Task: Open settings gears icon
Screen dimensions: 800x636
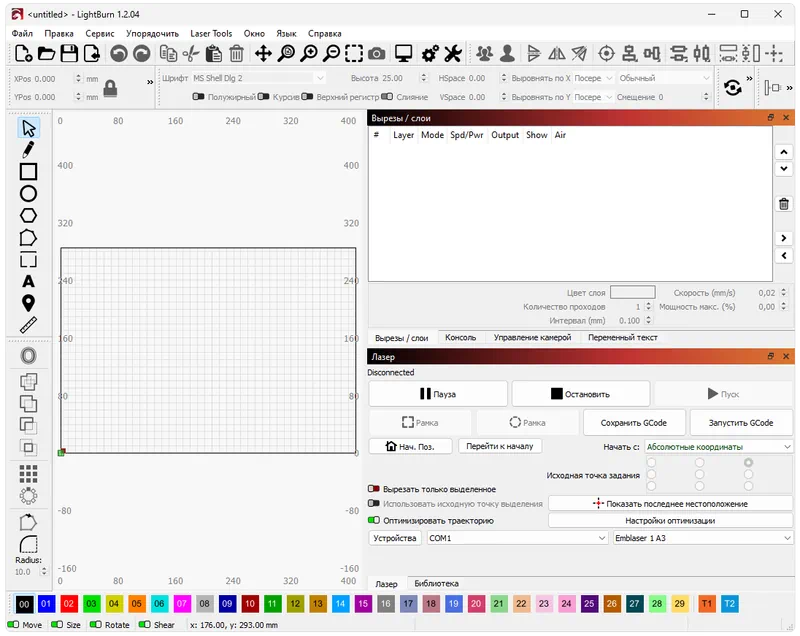Action: [x=430, y=53]
